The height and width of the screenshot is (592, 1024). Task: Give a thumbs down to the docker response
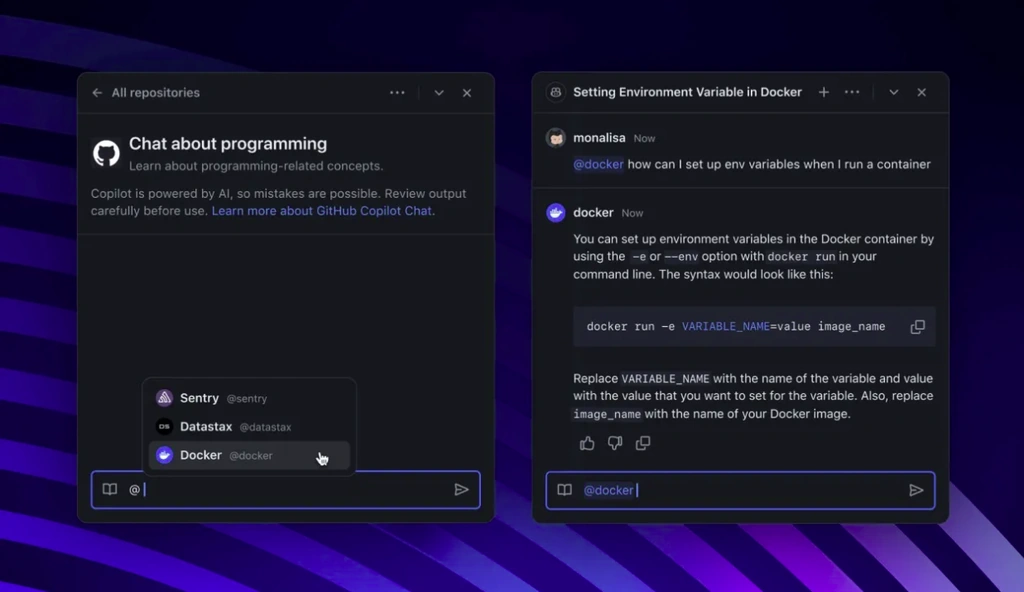615,444
